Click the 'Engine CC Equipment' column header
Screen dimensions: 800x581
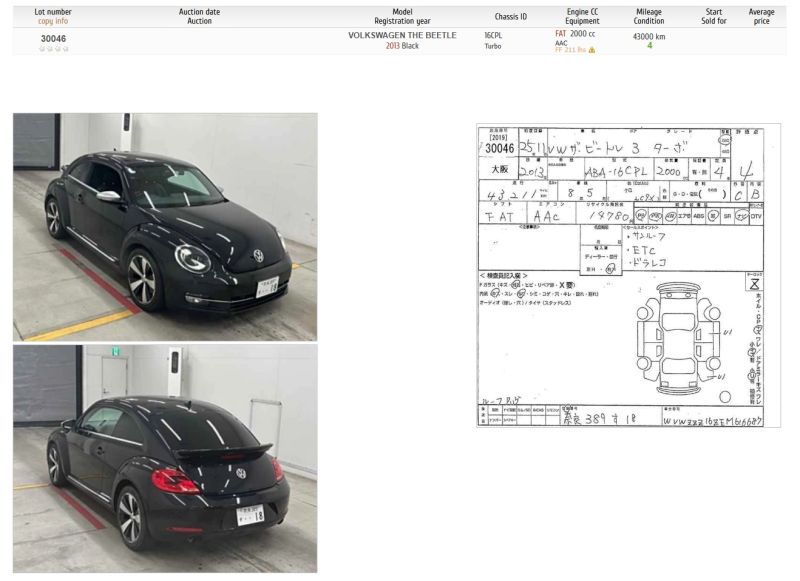(582, 16)
